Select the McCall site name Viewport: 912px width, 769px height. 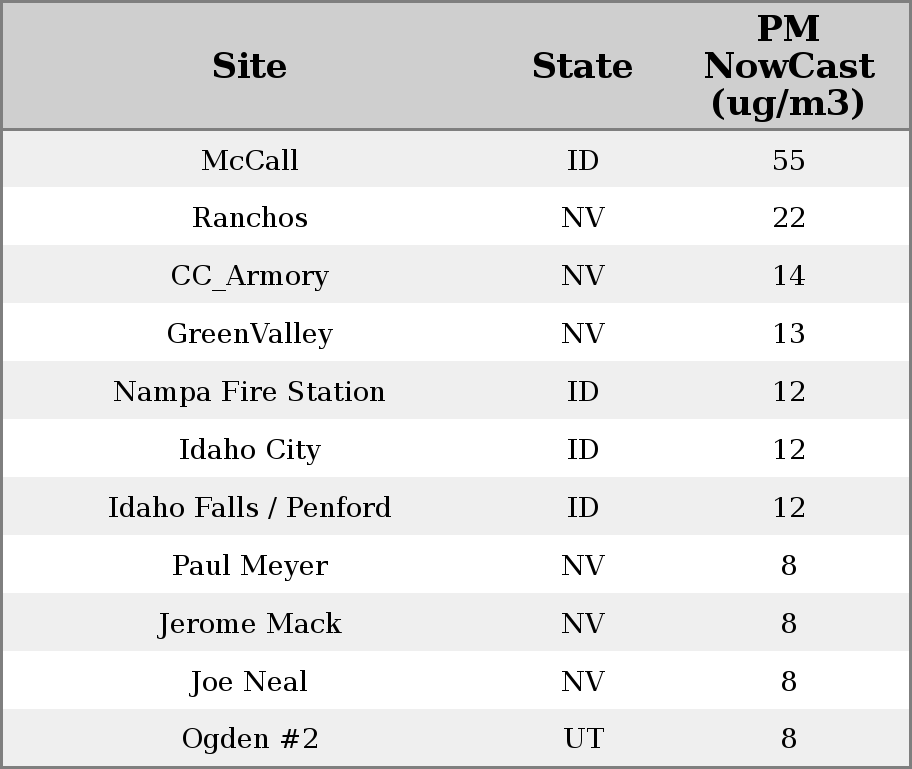pos(249,160)
